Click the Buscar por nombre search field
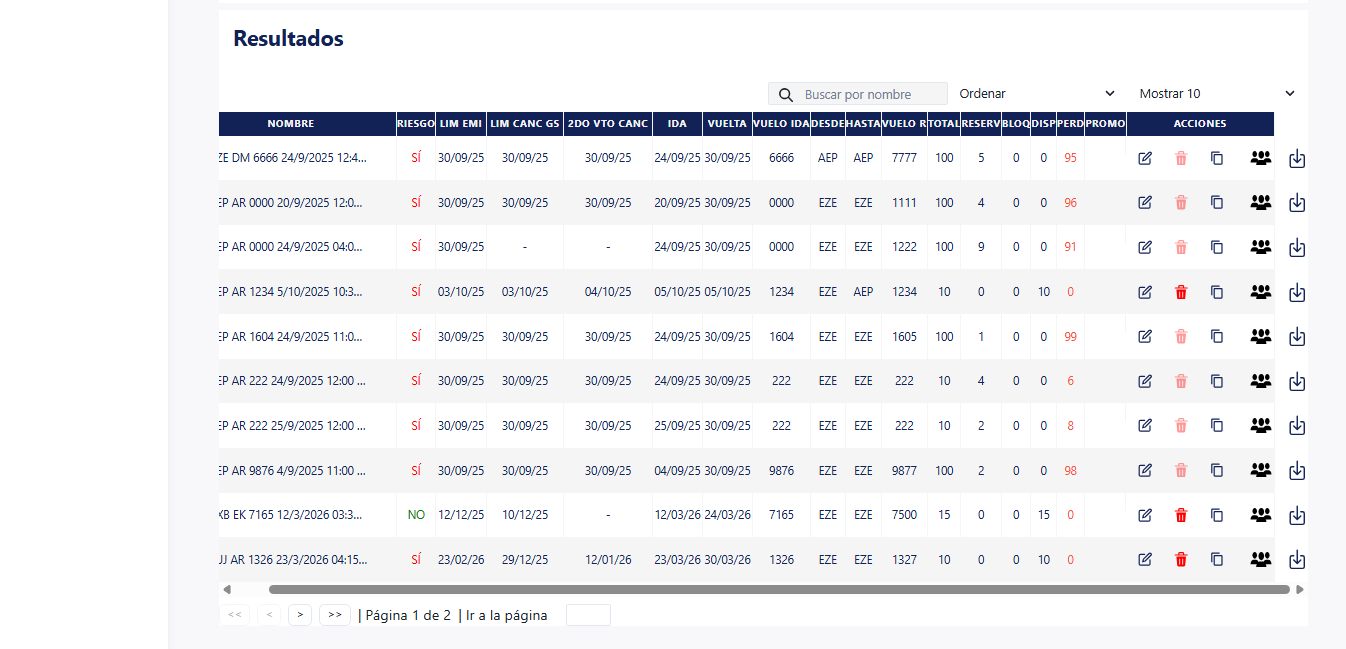Screen dimensions: 1346x649 858,94
